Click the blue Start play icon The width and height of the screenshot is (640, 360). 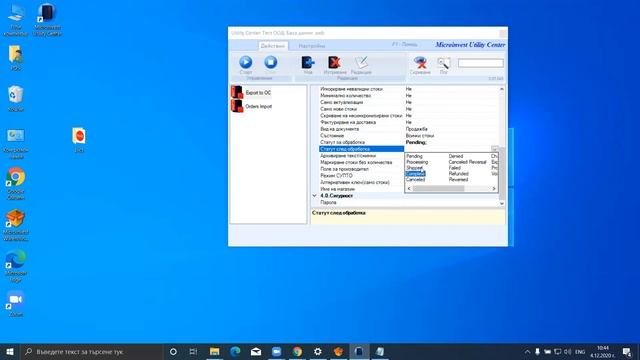tap(246, 62)
